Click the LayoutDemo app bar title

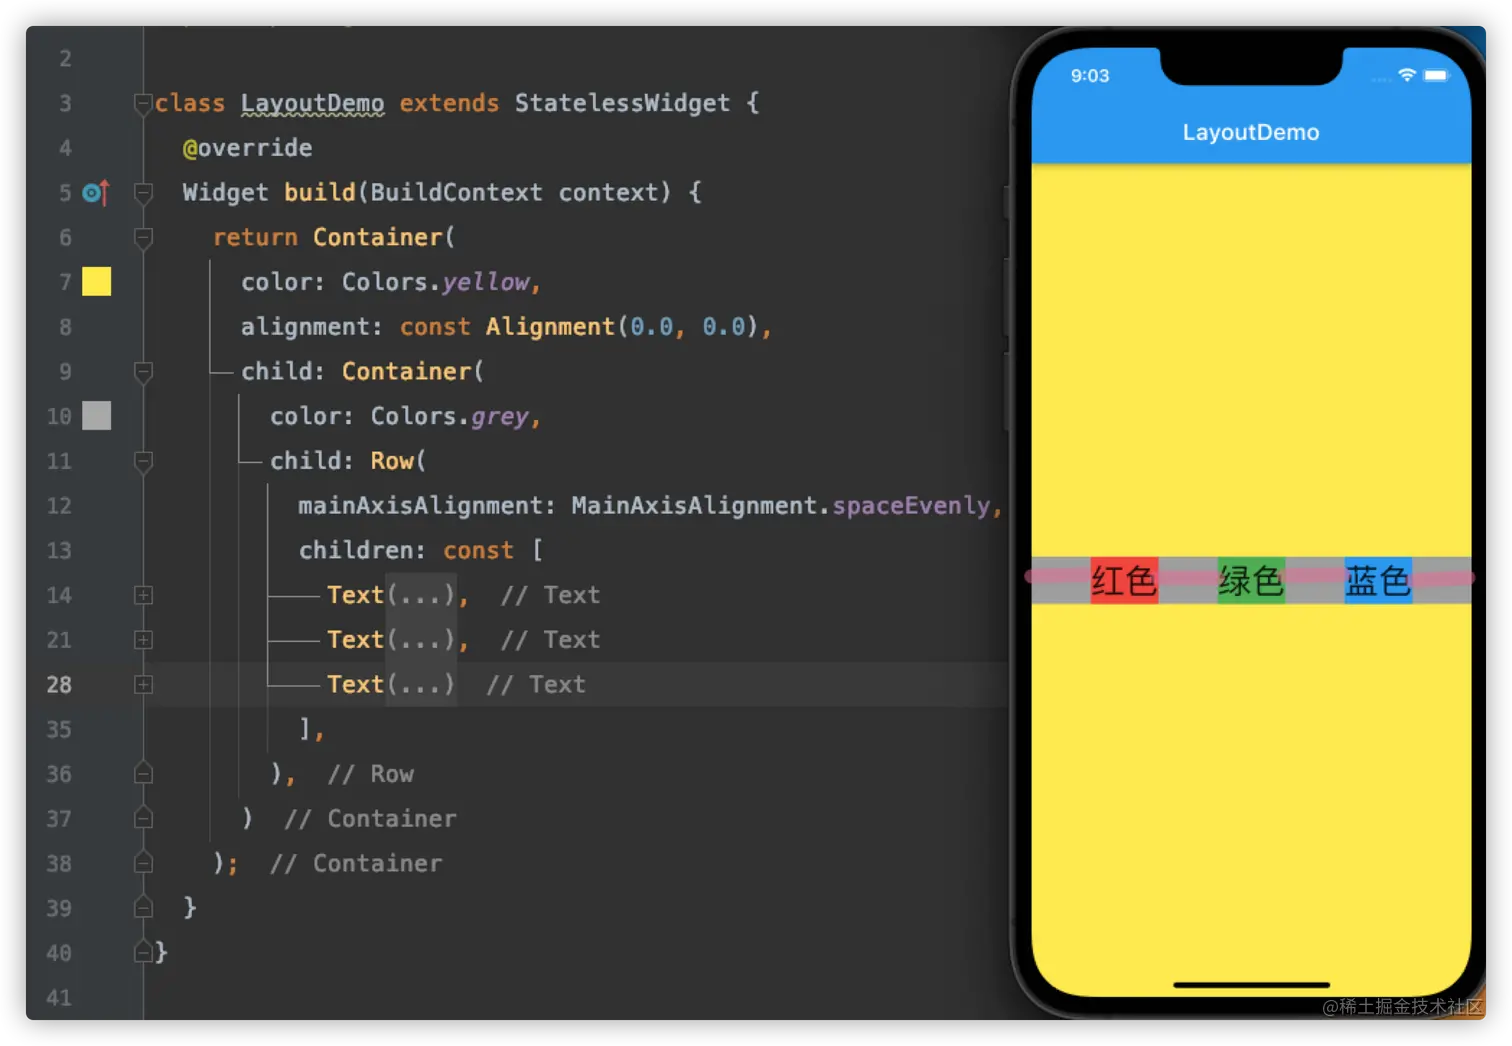tap(1250, 132)
